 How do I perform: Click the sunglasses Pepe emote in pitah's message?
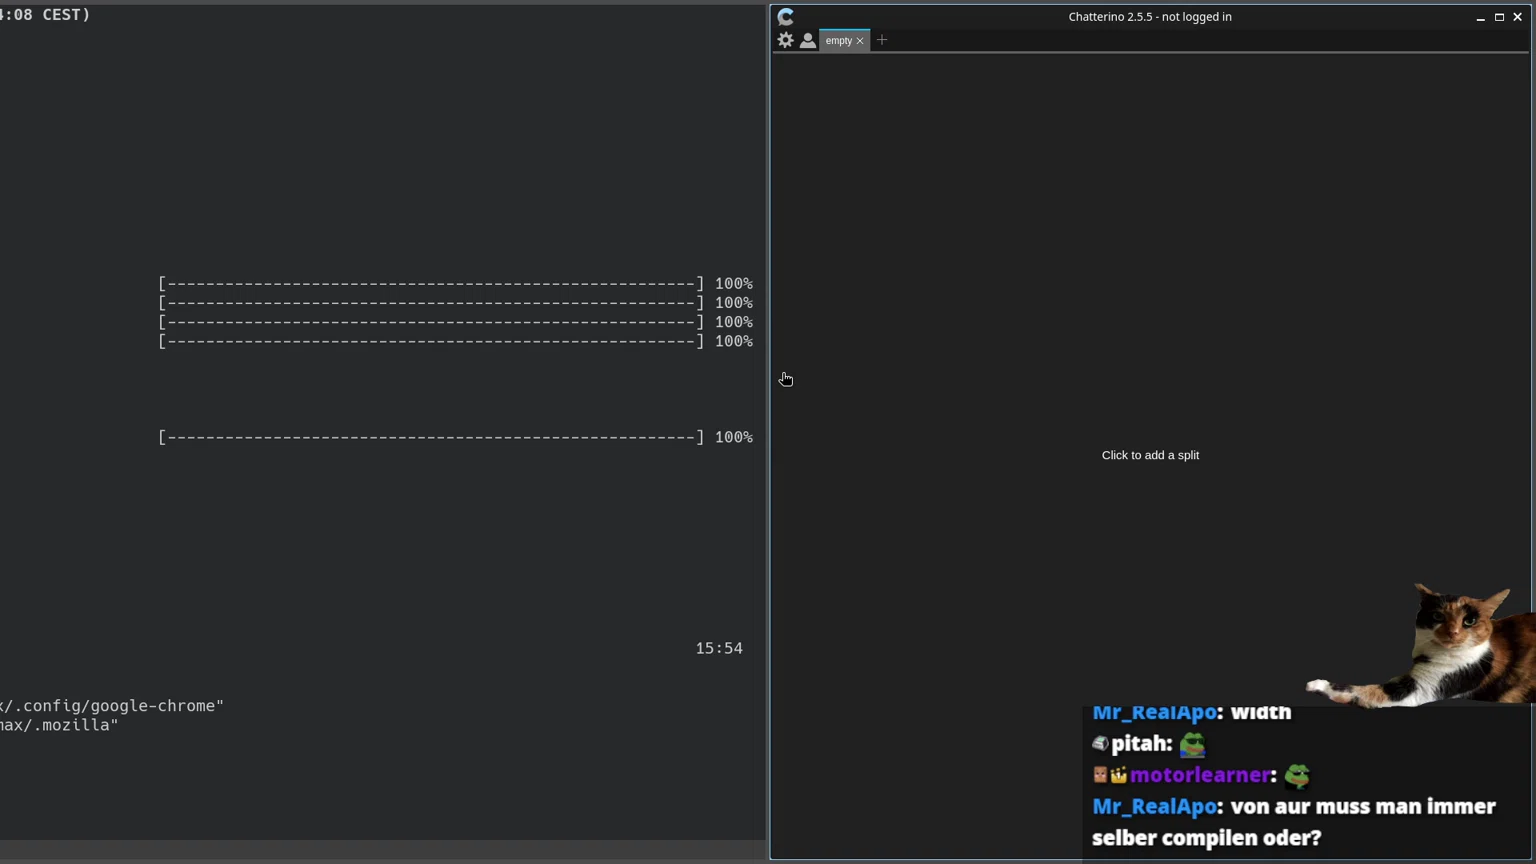(1193, 745)
